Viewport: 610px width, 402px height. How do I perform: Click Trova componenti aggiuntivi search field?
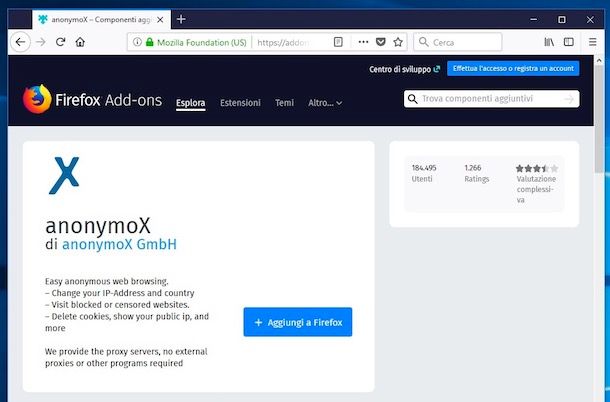[491, 99]
